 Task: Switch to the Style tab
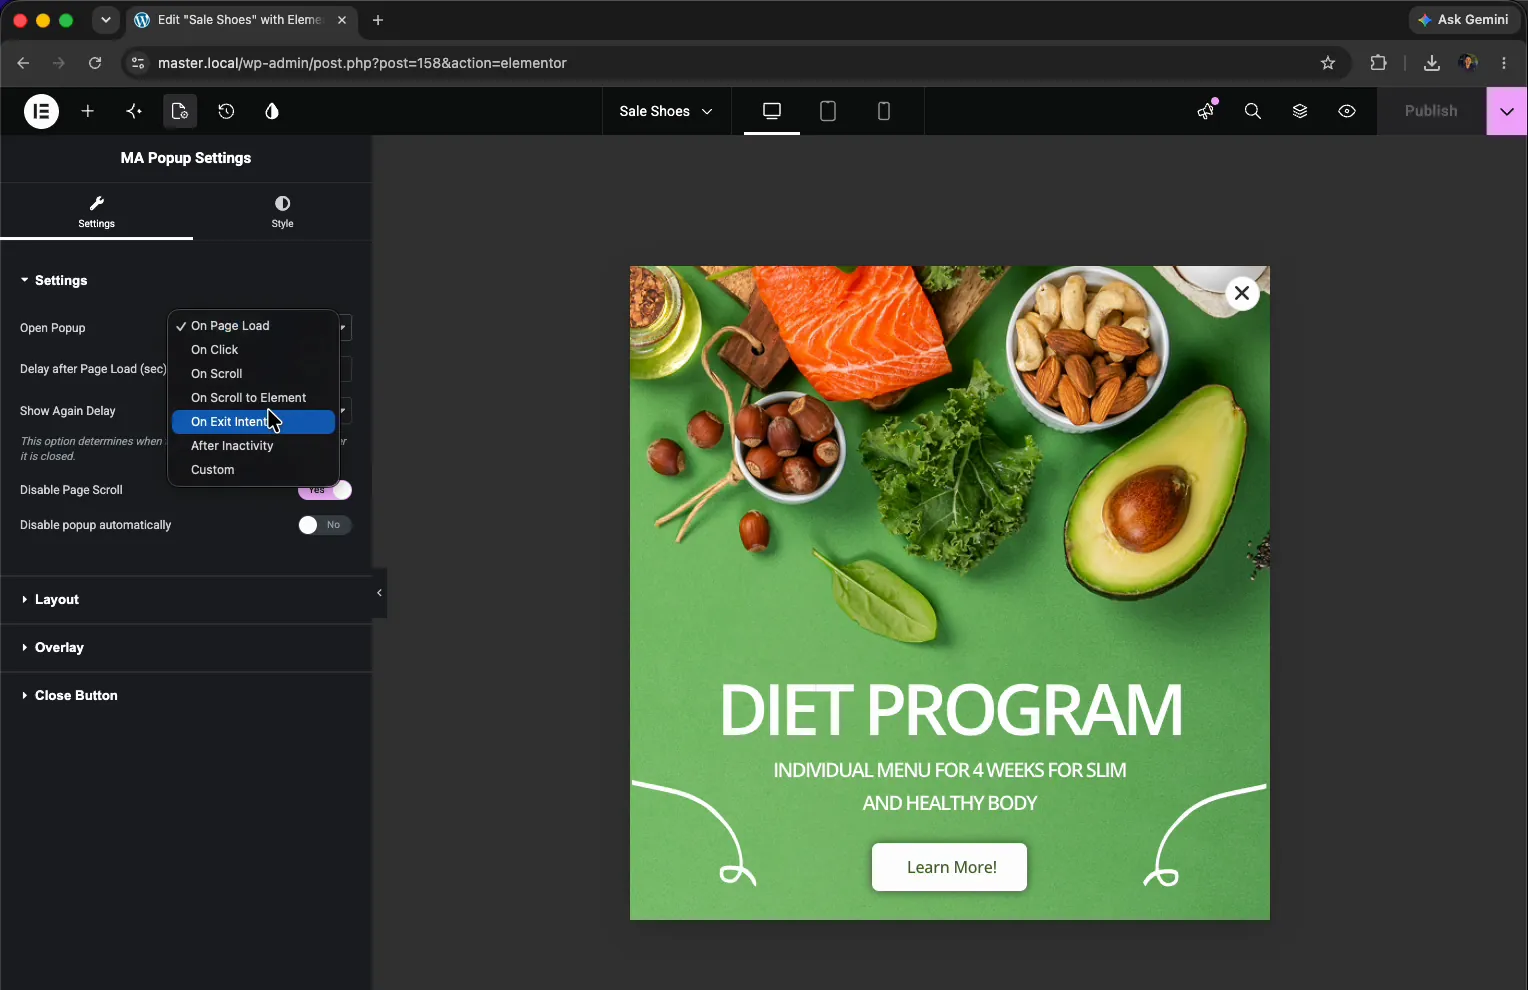click(x=282, y=211)
